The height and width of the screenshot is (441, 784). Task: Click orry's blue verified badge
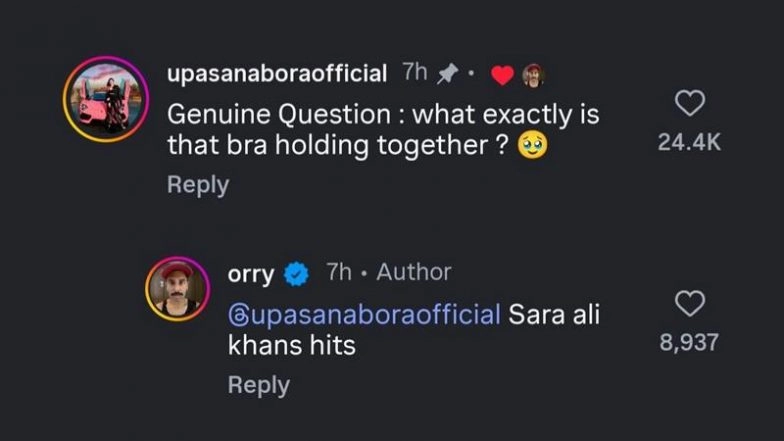click(x=296, y=273)
